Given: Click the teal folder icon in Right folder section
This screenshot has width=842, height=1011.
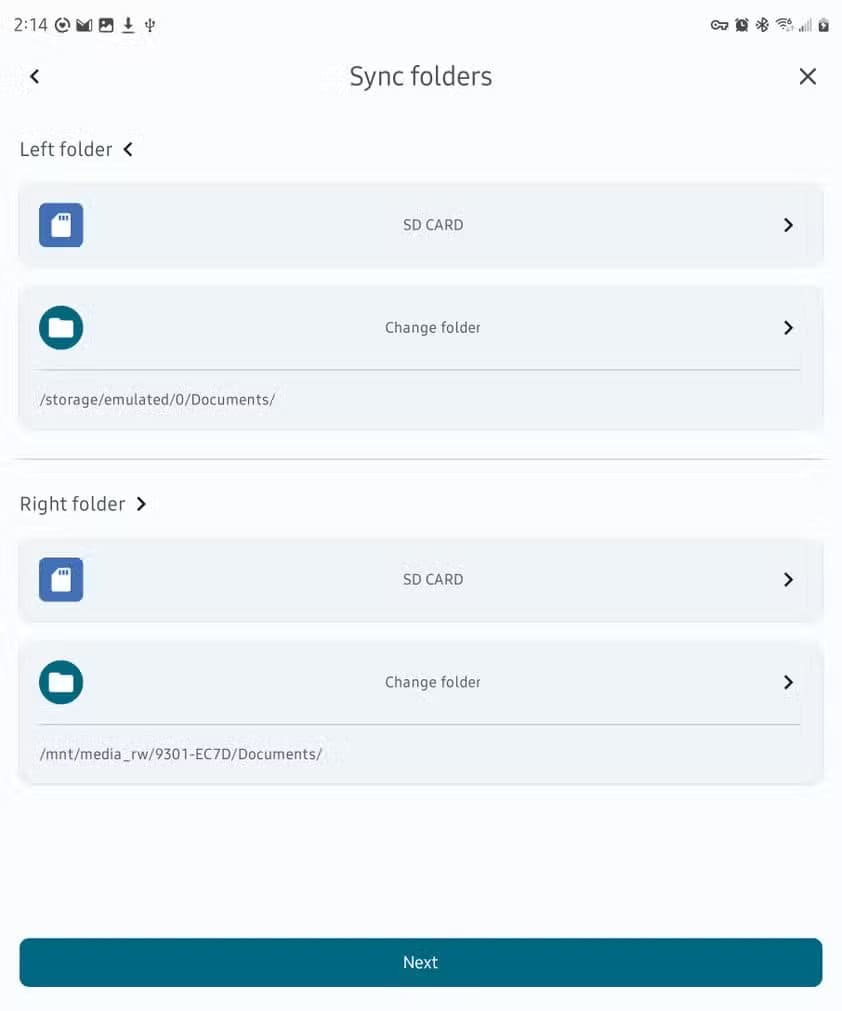Looking at the screenshot, I should coord(61,681).
